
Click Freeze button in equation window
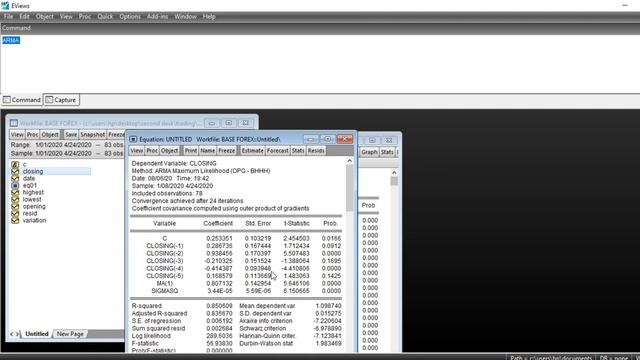pos(227,151)
